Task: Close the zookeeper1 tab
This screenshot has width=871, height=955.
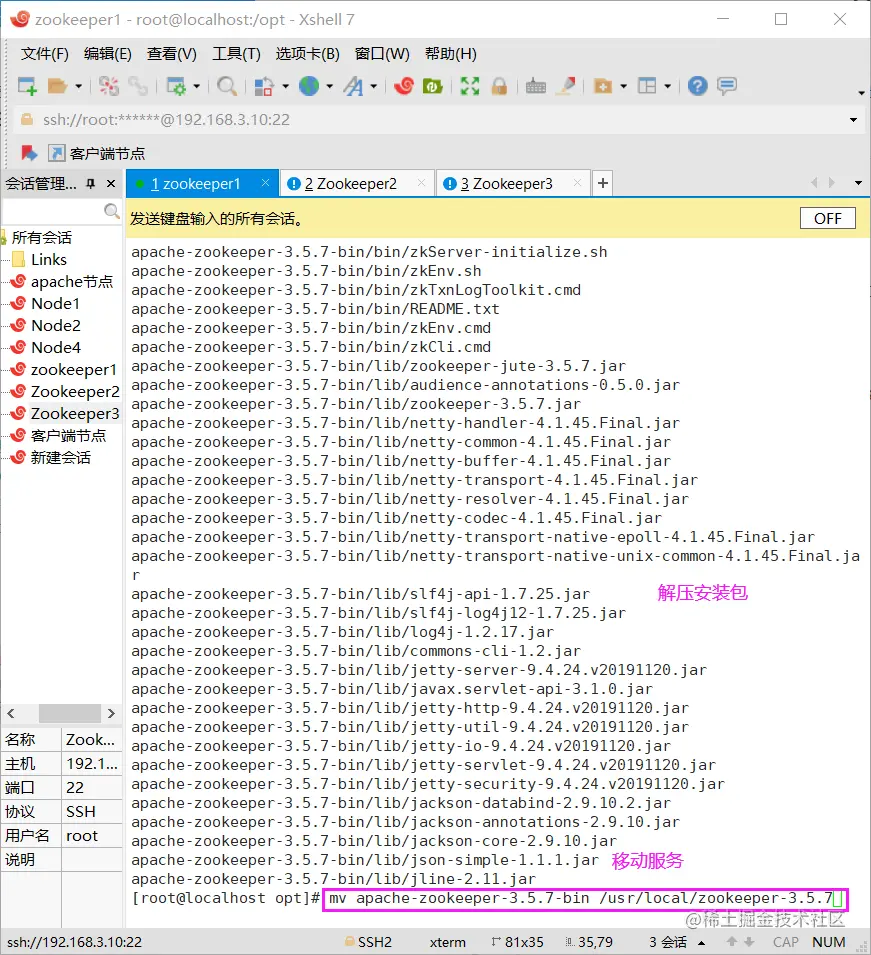Action: (x=265, y=183)
